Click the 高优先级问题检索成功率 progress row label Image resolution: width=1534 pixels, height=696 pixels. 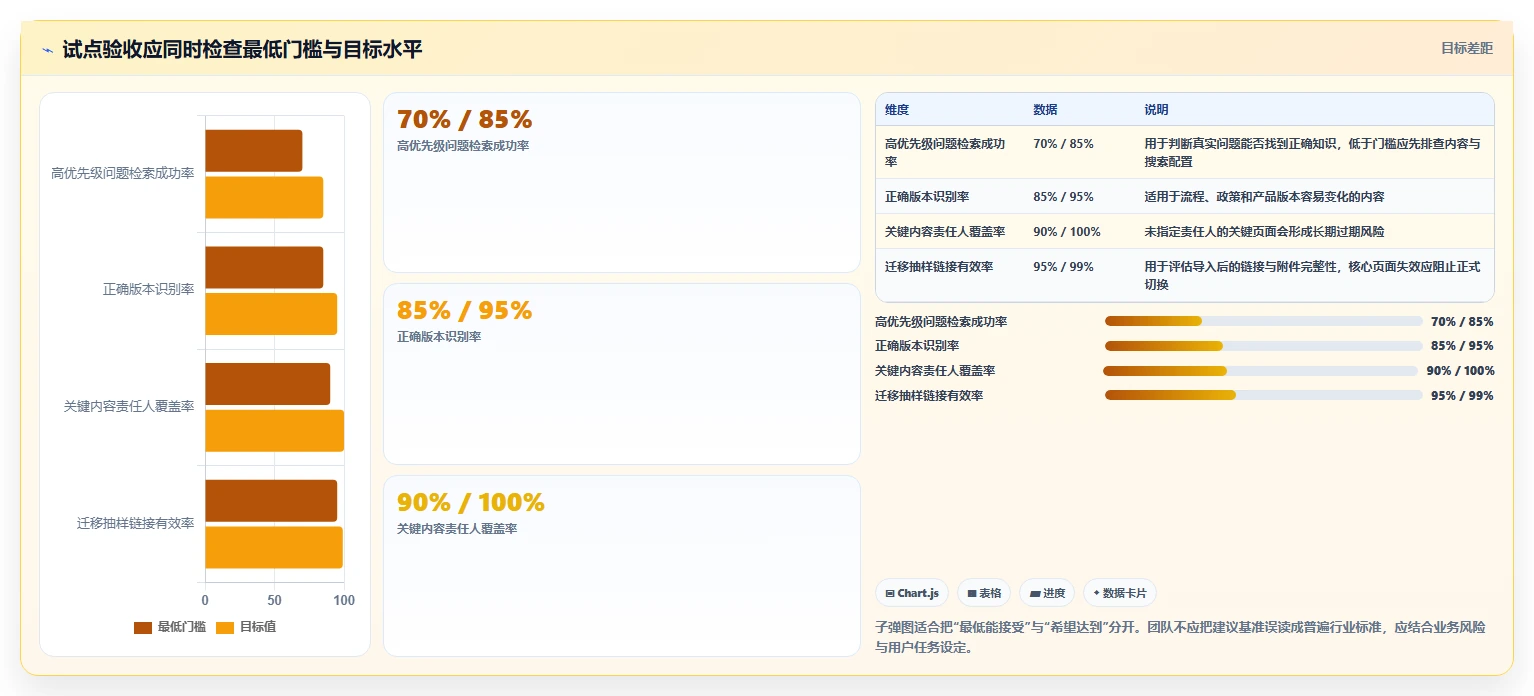(941, 322)
